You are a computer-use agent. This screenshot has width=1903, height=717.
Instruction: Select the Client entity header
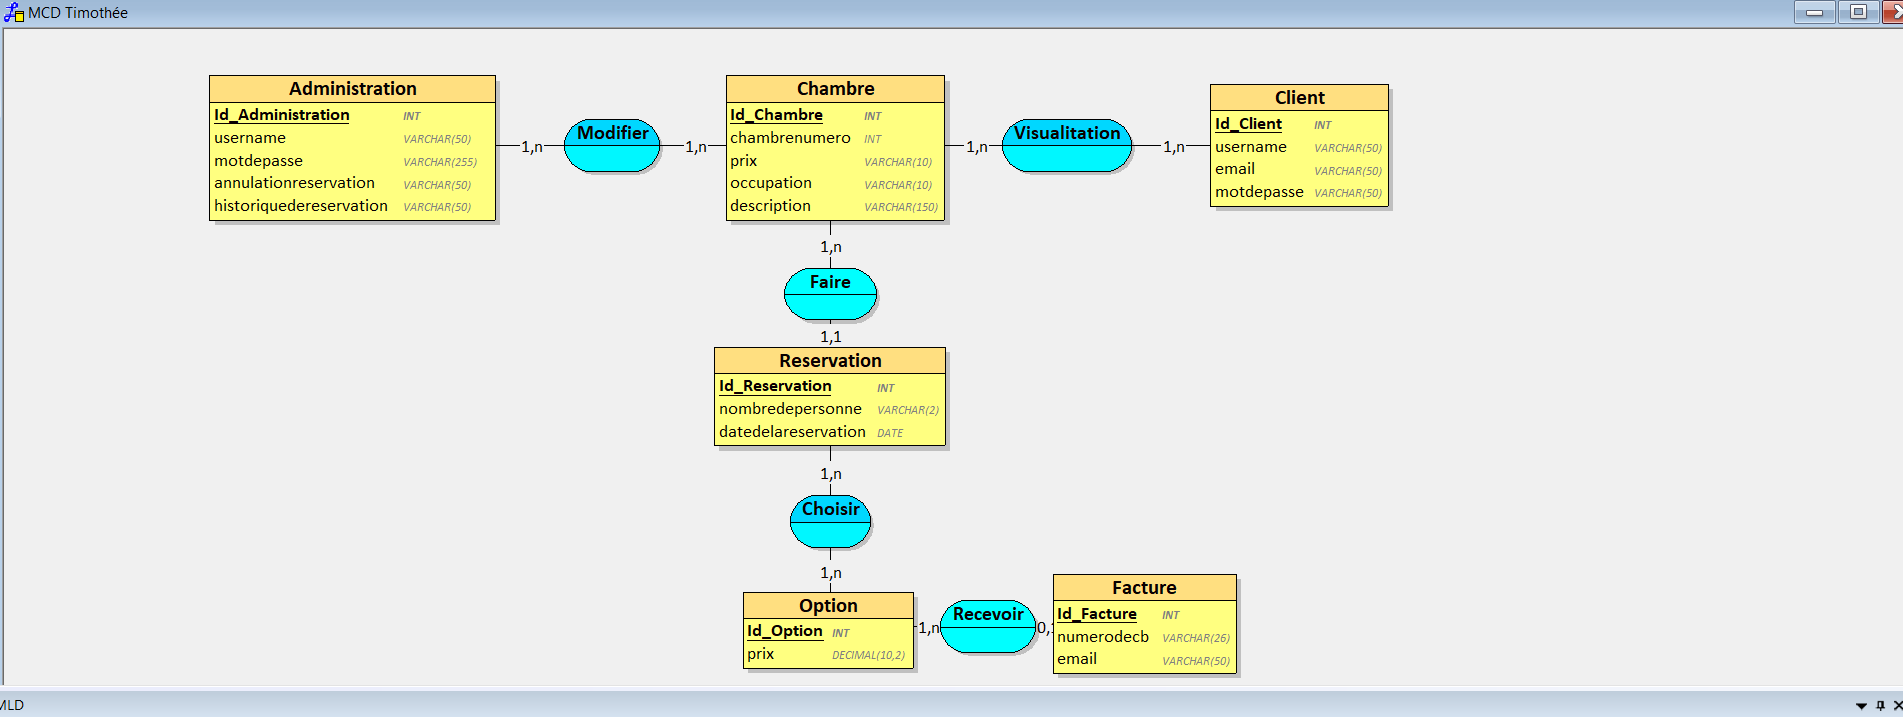tap(1299, 98)
